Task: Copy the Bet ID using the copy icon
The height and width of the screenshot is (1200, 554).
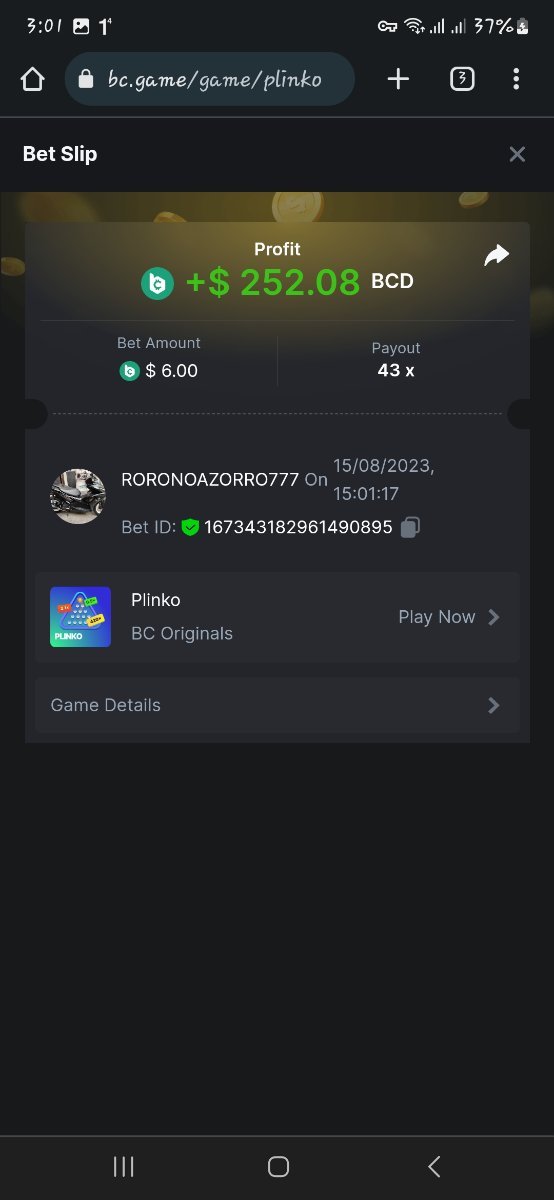Action: [x=410, y=527]
